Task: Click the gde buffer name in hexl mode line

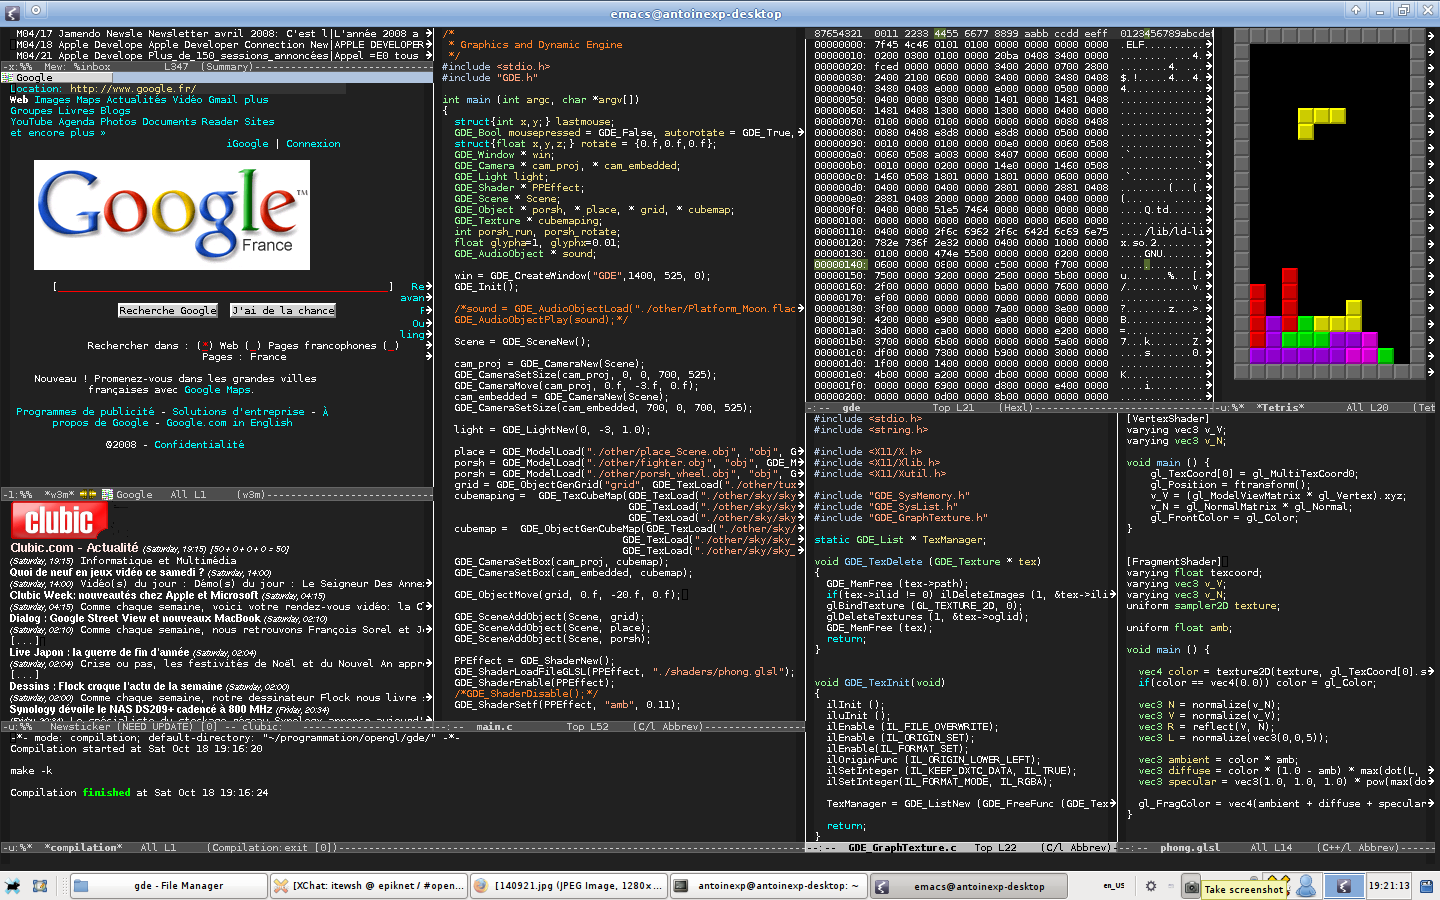Action: point(851,408)
